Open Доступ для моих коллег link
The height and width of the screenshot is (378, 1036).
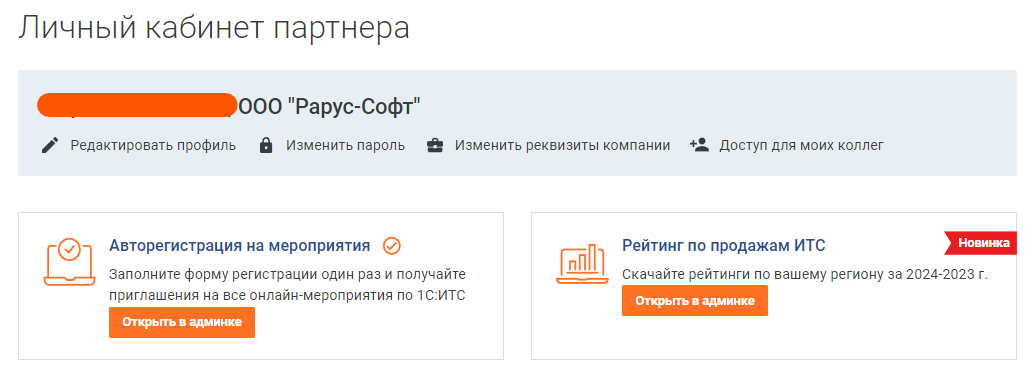pos(801,145)
